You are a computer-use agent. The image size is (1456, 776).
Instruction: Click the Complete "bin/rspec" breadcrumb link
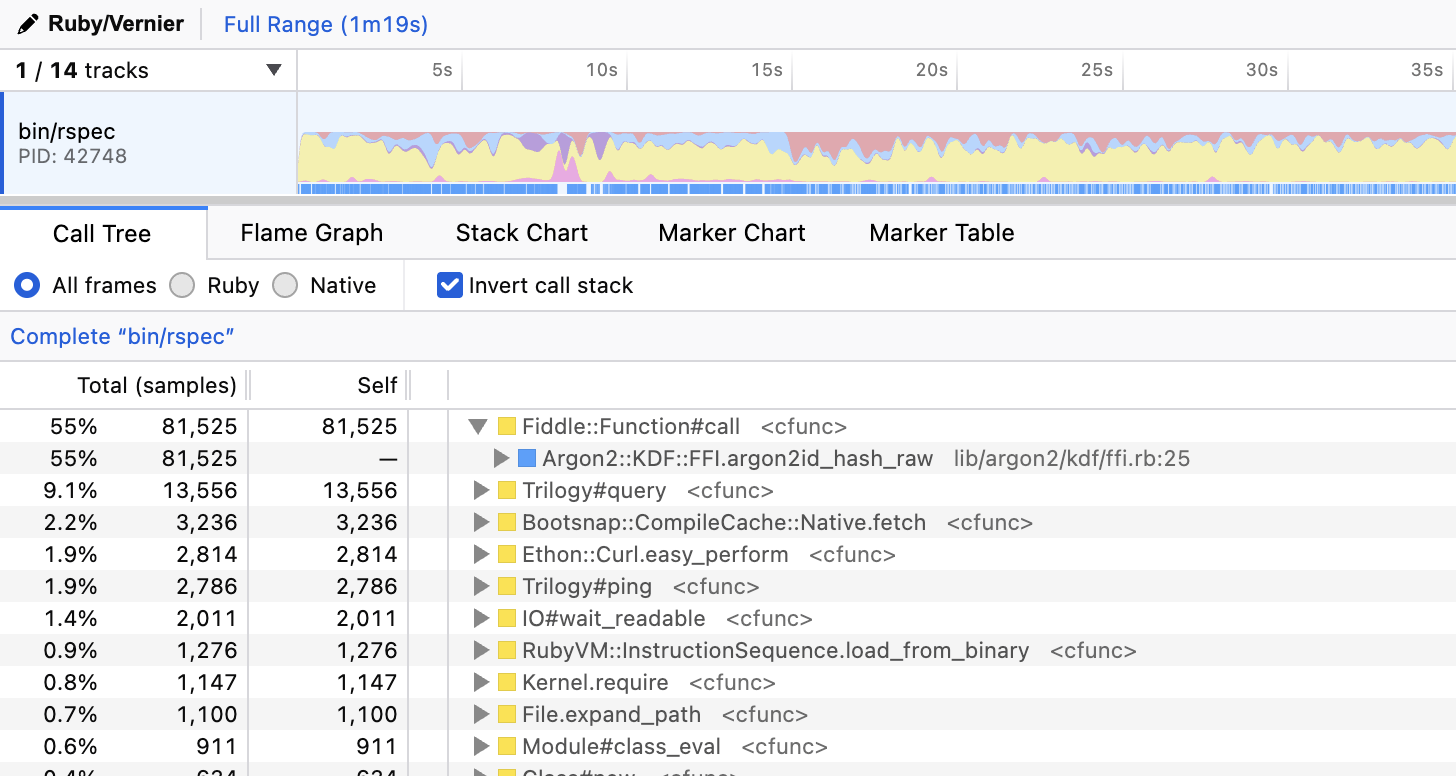pos(122,337)
